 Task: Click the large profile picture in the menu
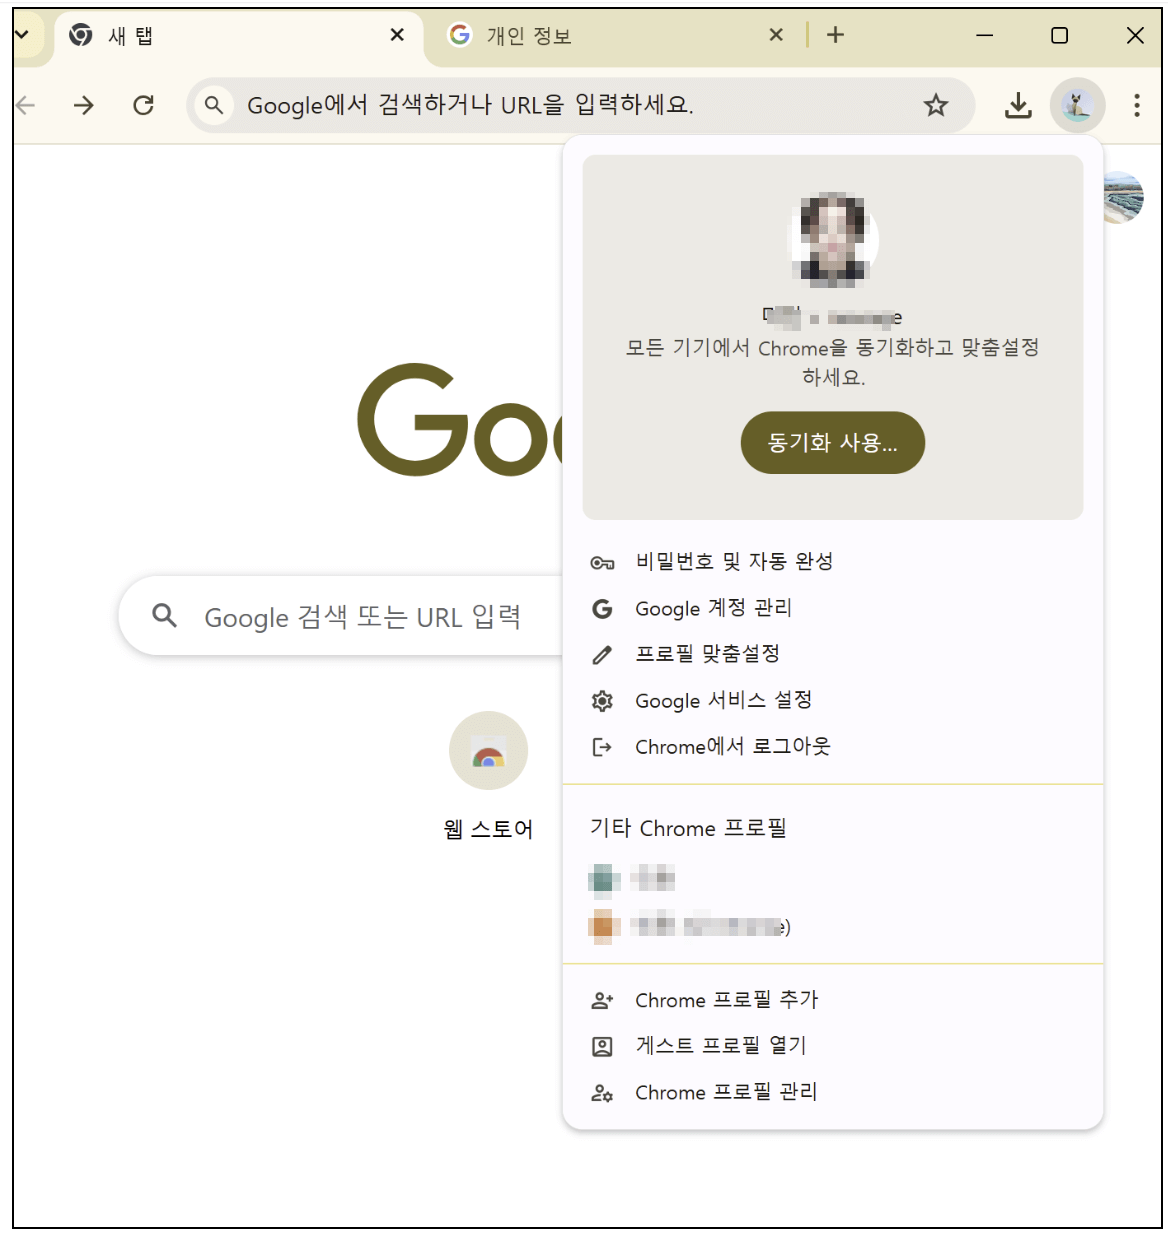coord(832,241)
